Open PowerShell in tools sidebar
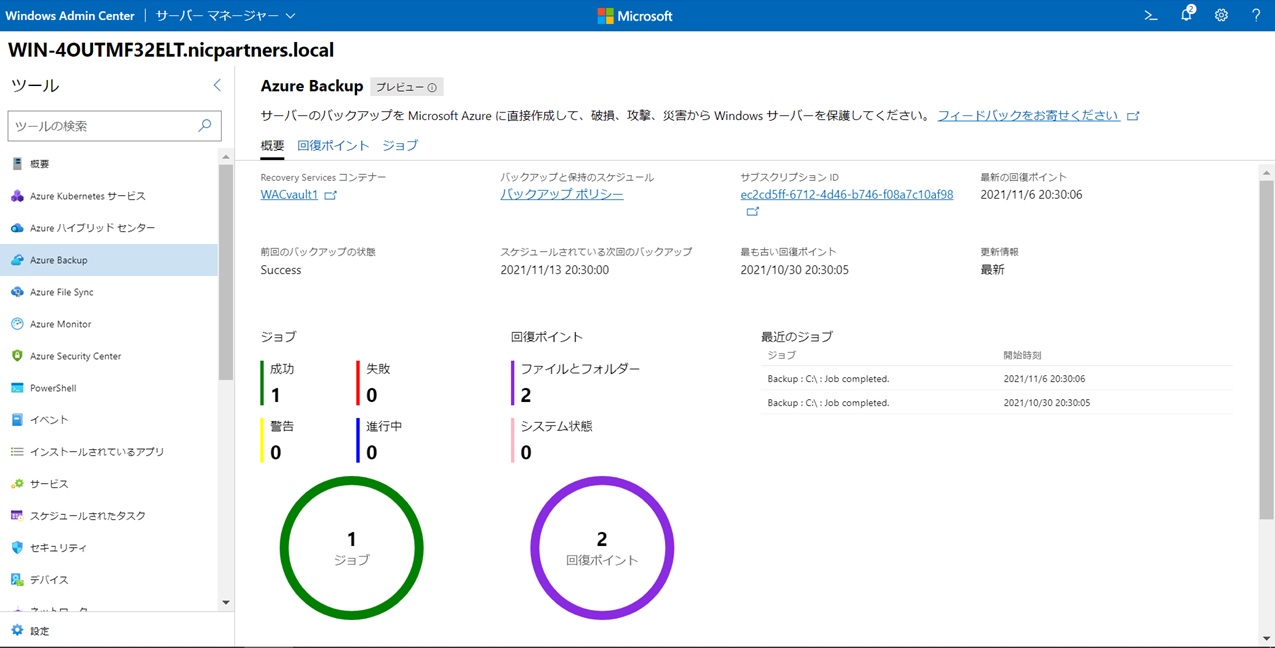 (53, 388)
